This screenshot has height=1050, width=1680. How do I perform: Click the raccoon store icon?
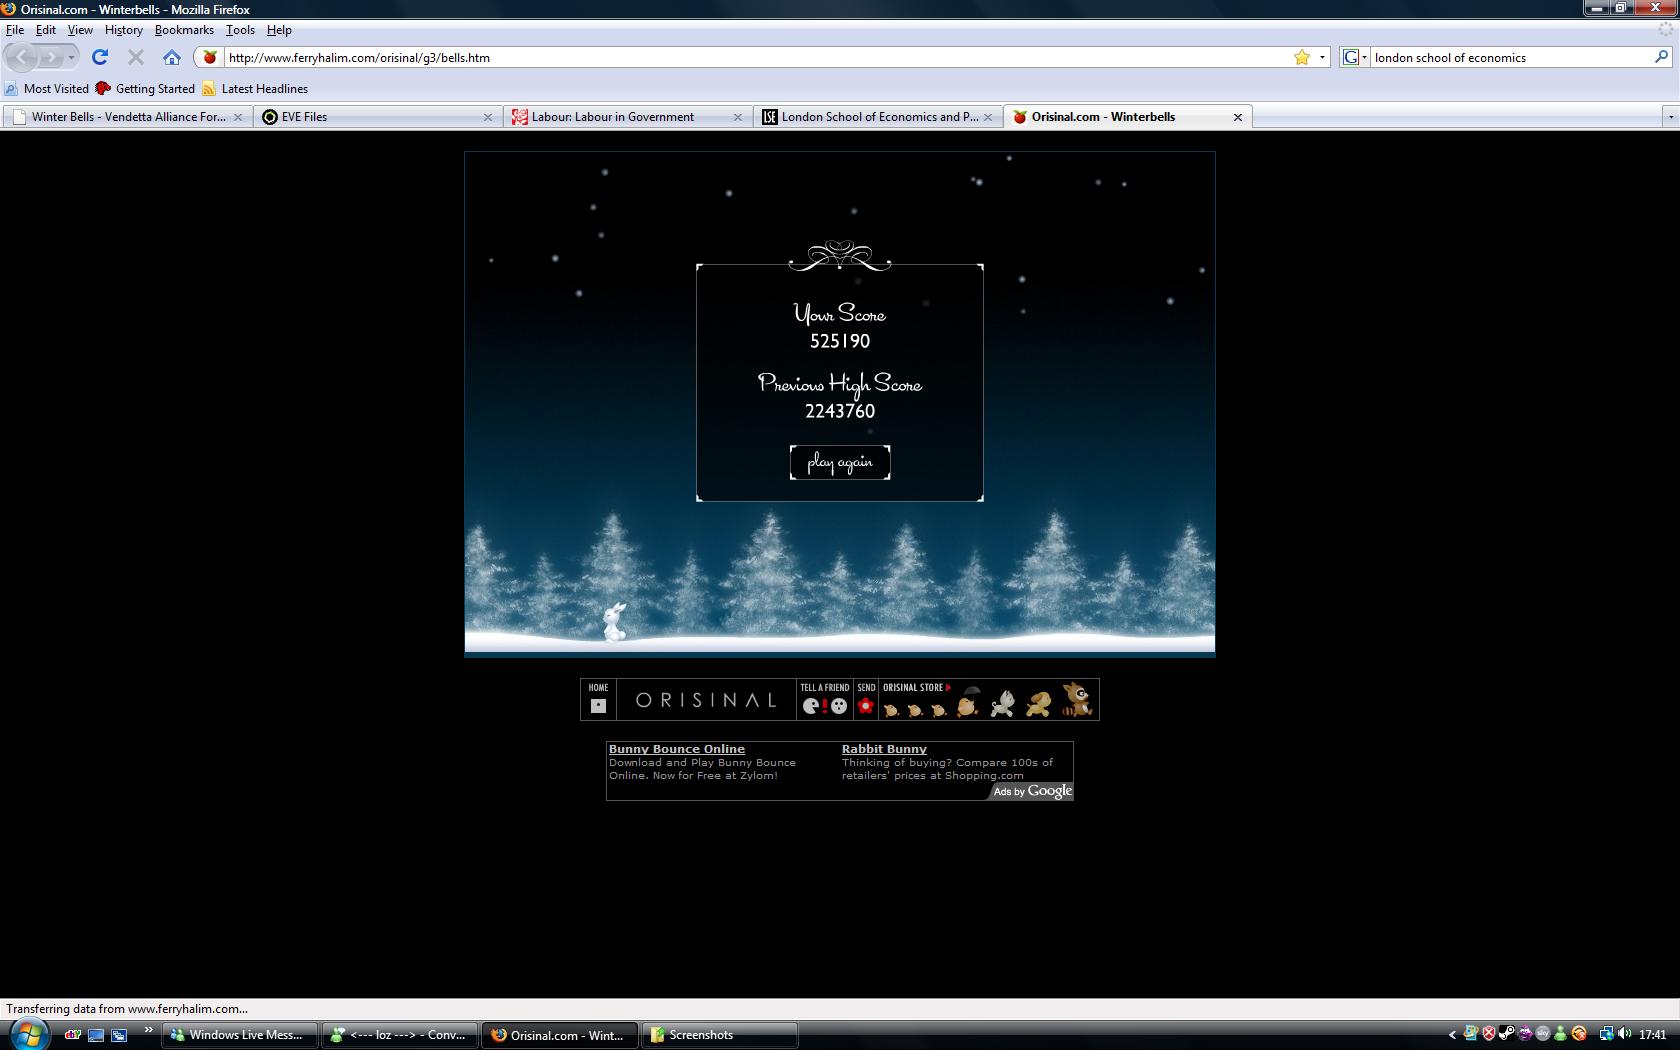pos(1077,699)
